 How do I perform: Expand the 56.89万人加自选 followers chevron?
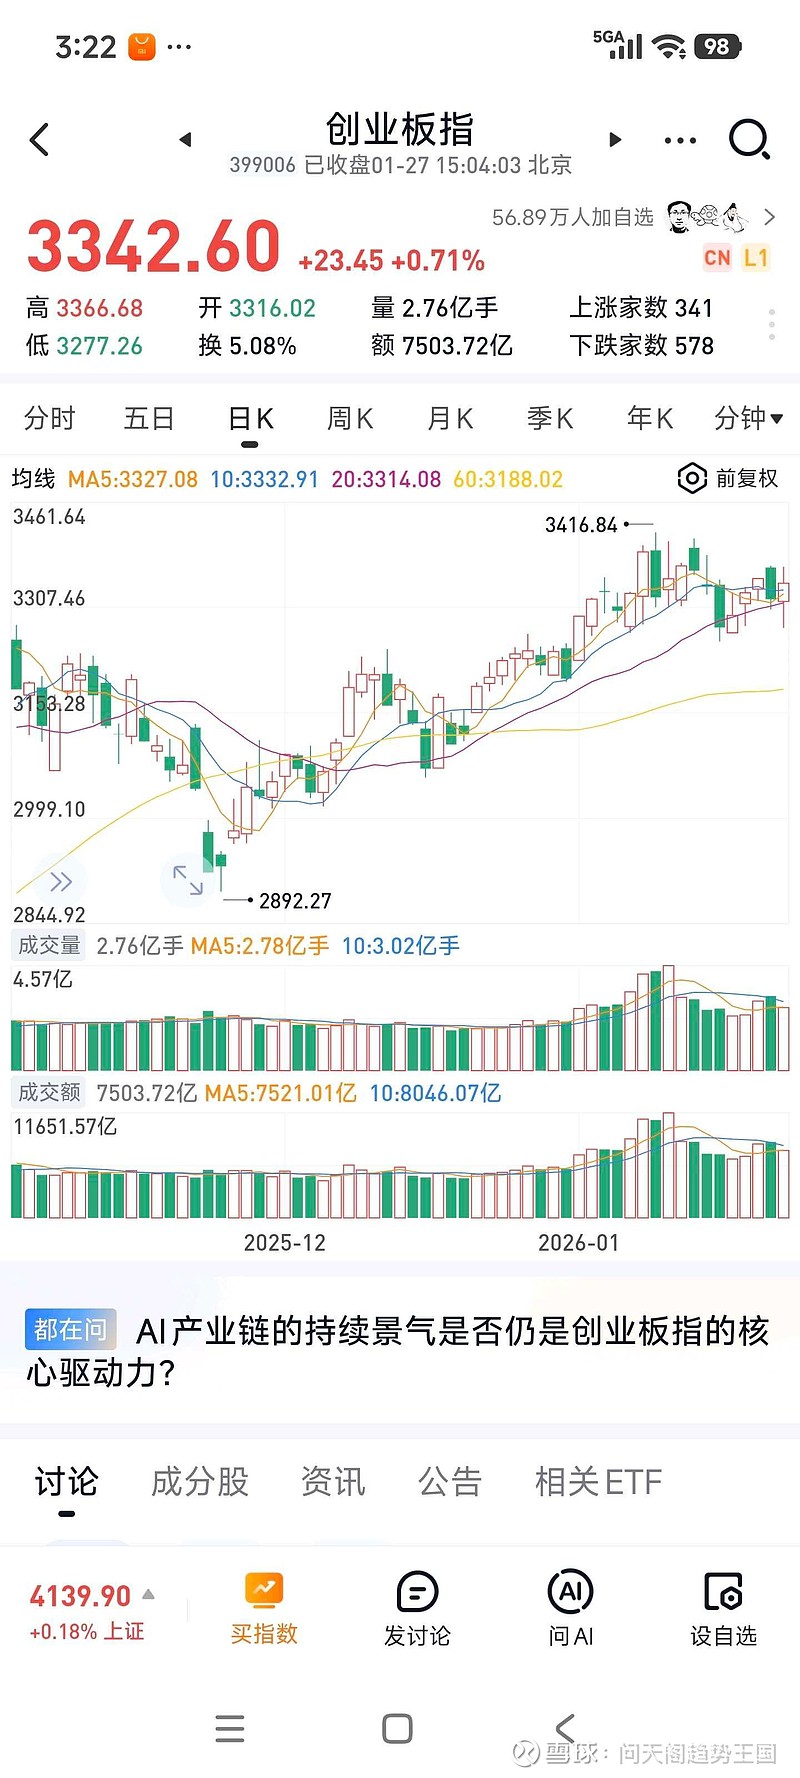pyautogui.click(x=769, y=217)
